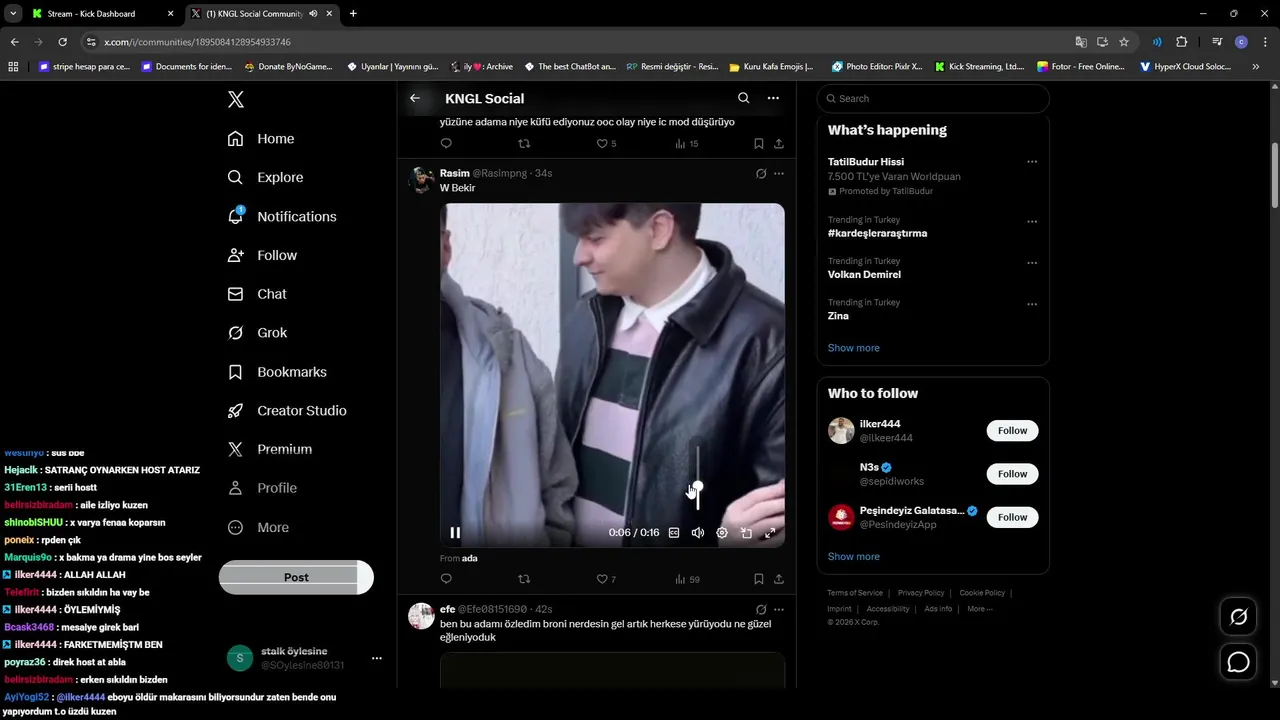This screenshot has height=720, width=1280.
Task: Reply to the post with 15 views
Action: pos(446,144)
